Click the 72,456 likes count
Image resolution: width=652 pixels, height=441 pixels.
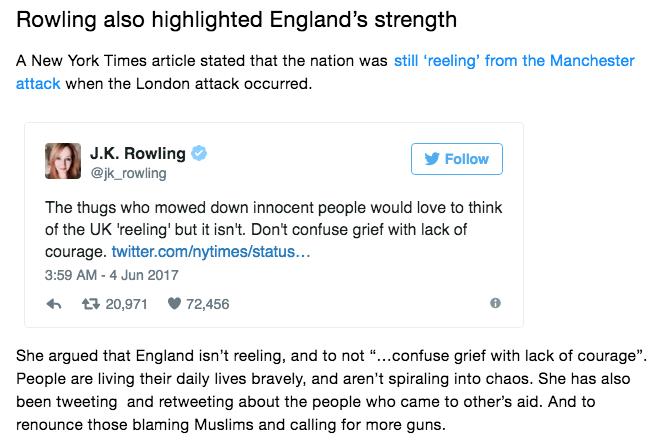tap(207, 304)
